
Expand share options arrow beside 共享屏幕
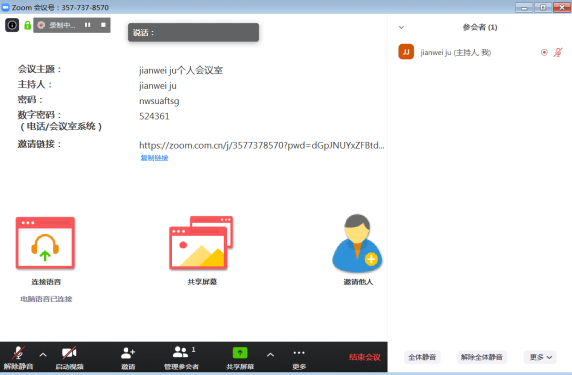270,355
